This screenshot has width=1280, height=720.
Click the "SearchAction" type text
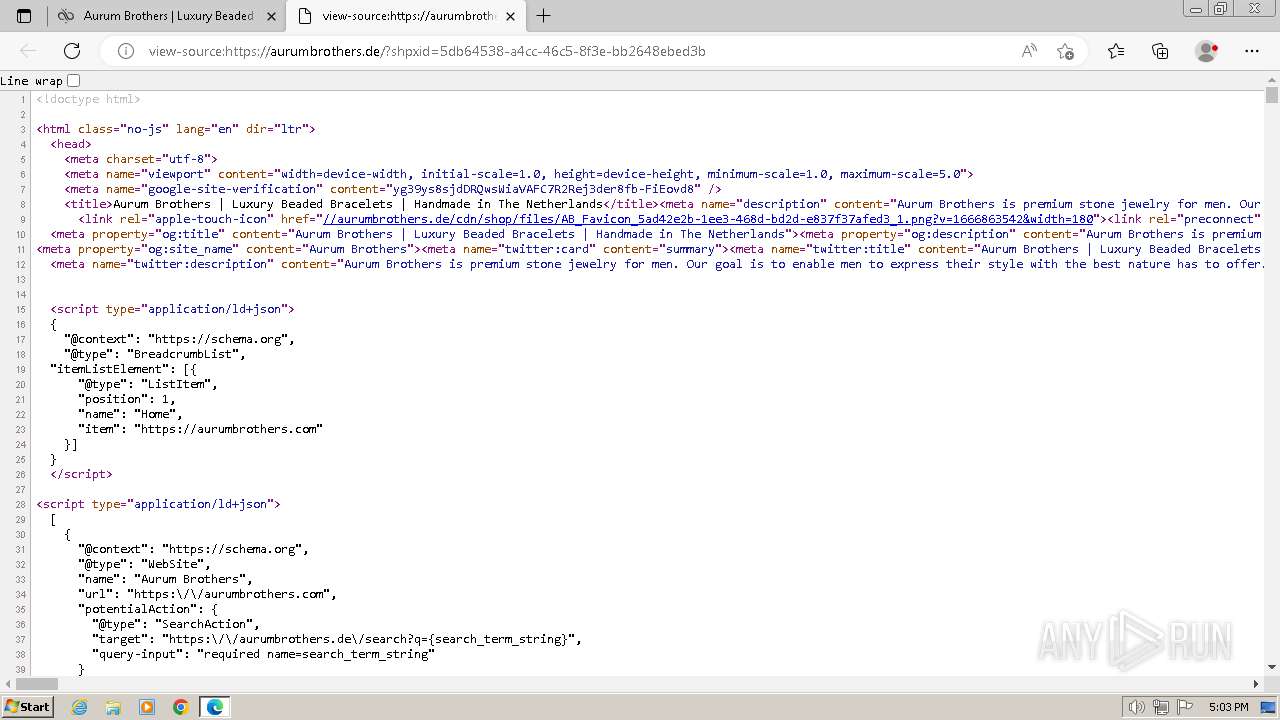[x=207, y=624]
